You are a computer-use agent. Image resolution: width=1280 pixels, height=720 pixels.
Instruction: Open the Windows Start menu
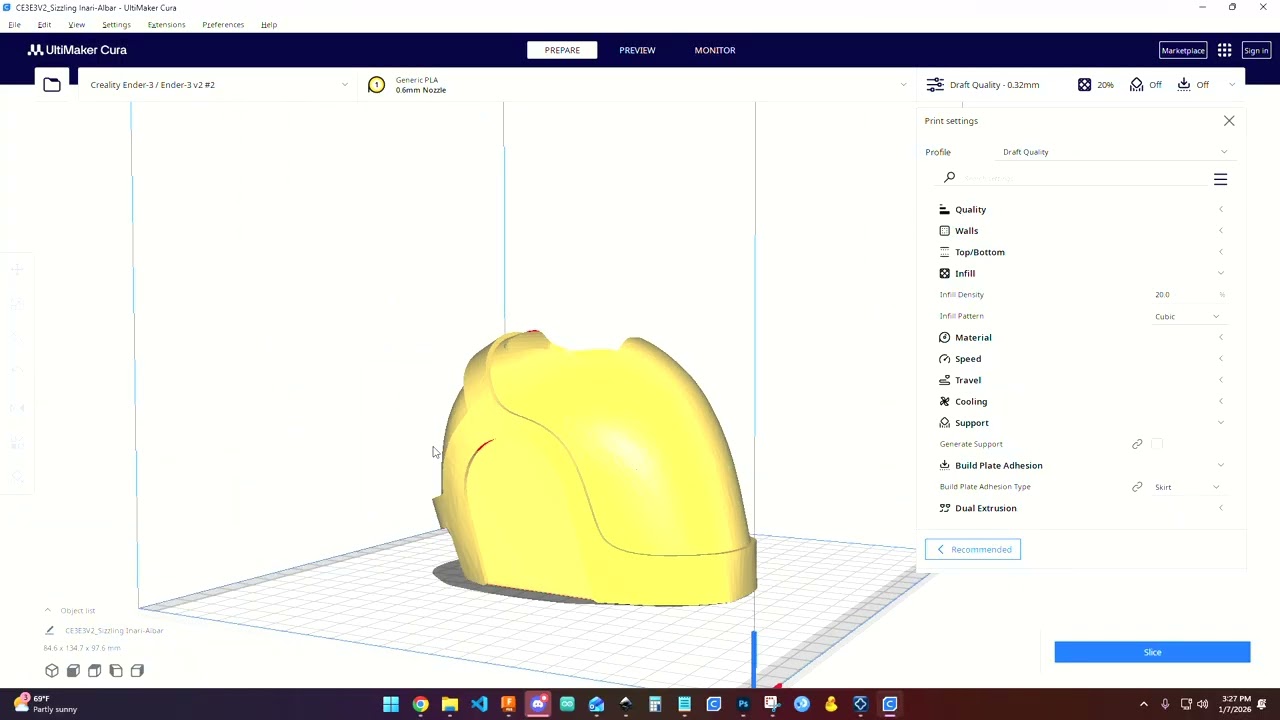(x=391, y=704)
